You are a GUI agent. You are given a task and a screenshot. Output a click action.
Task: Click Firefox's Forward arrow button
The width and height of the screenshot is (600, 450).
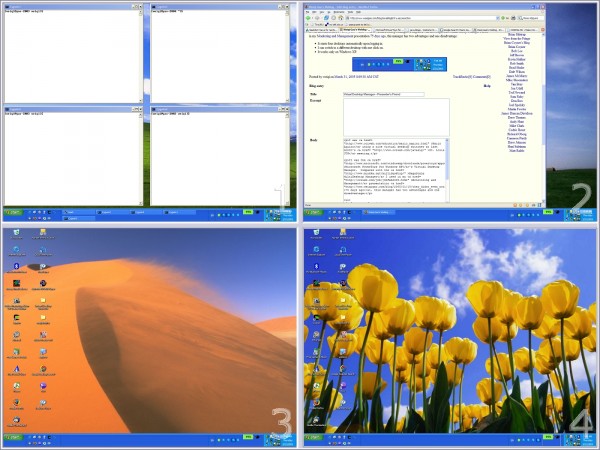point(317,18)
